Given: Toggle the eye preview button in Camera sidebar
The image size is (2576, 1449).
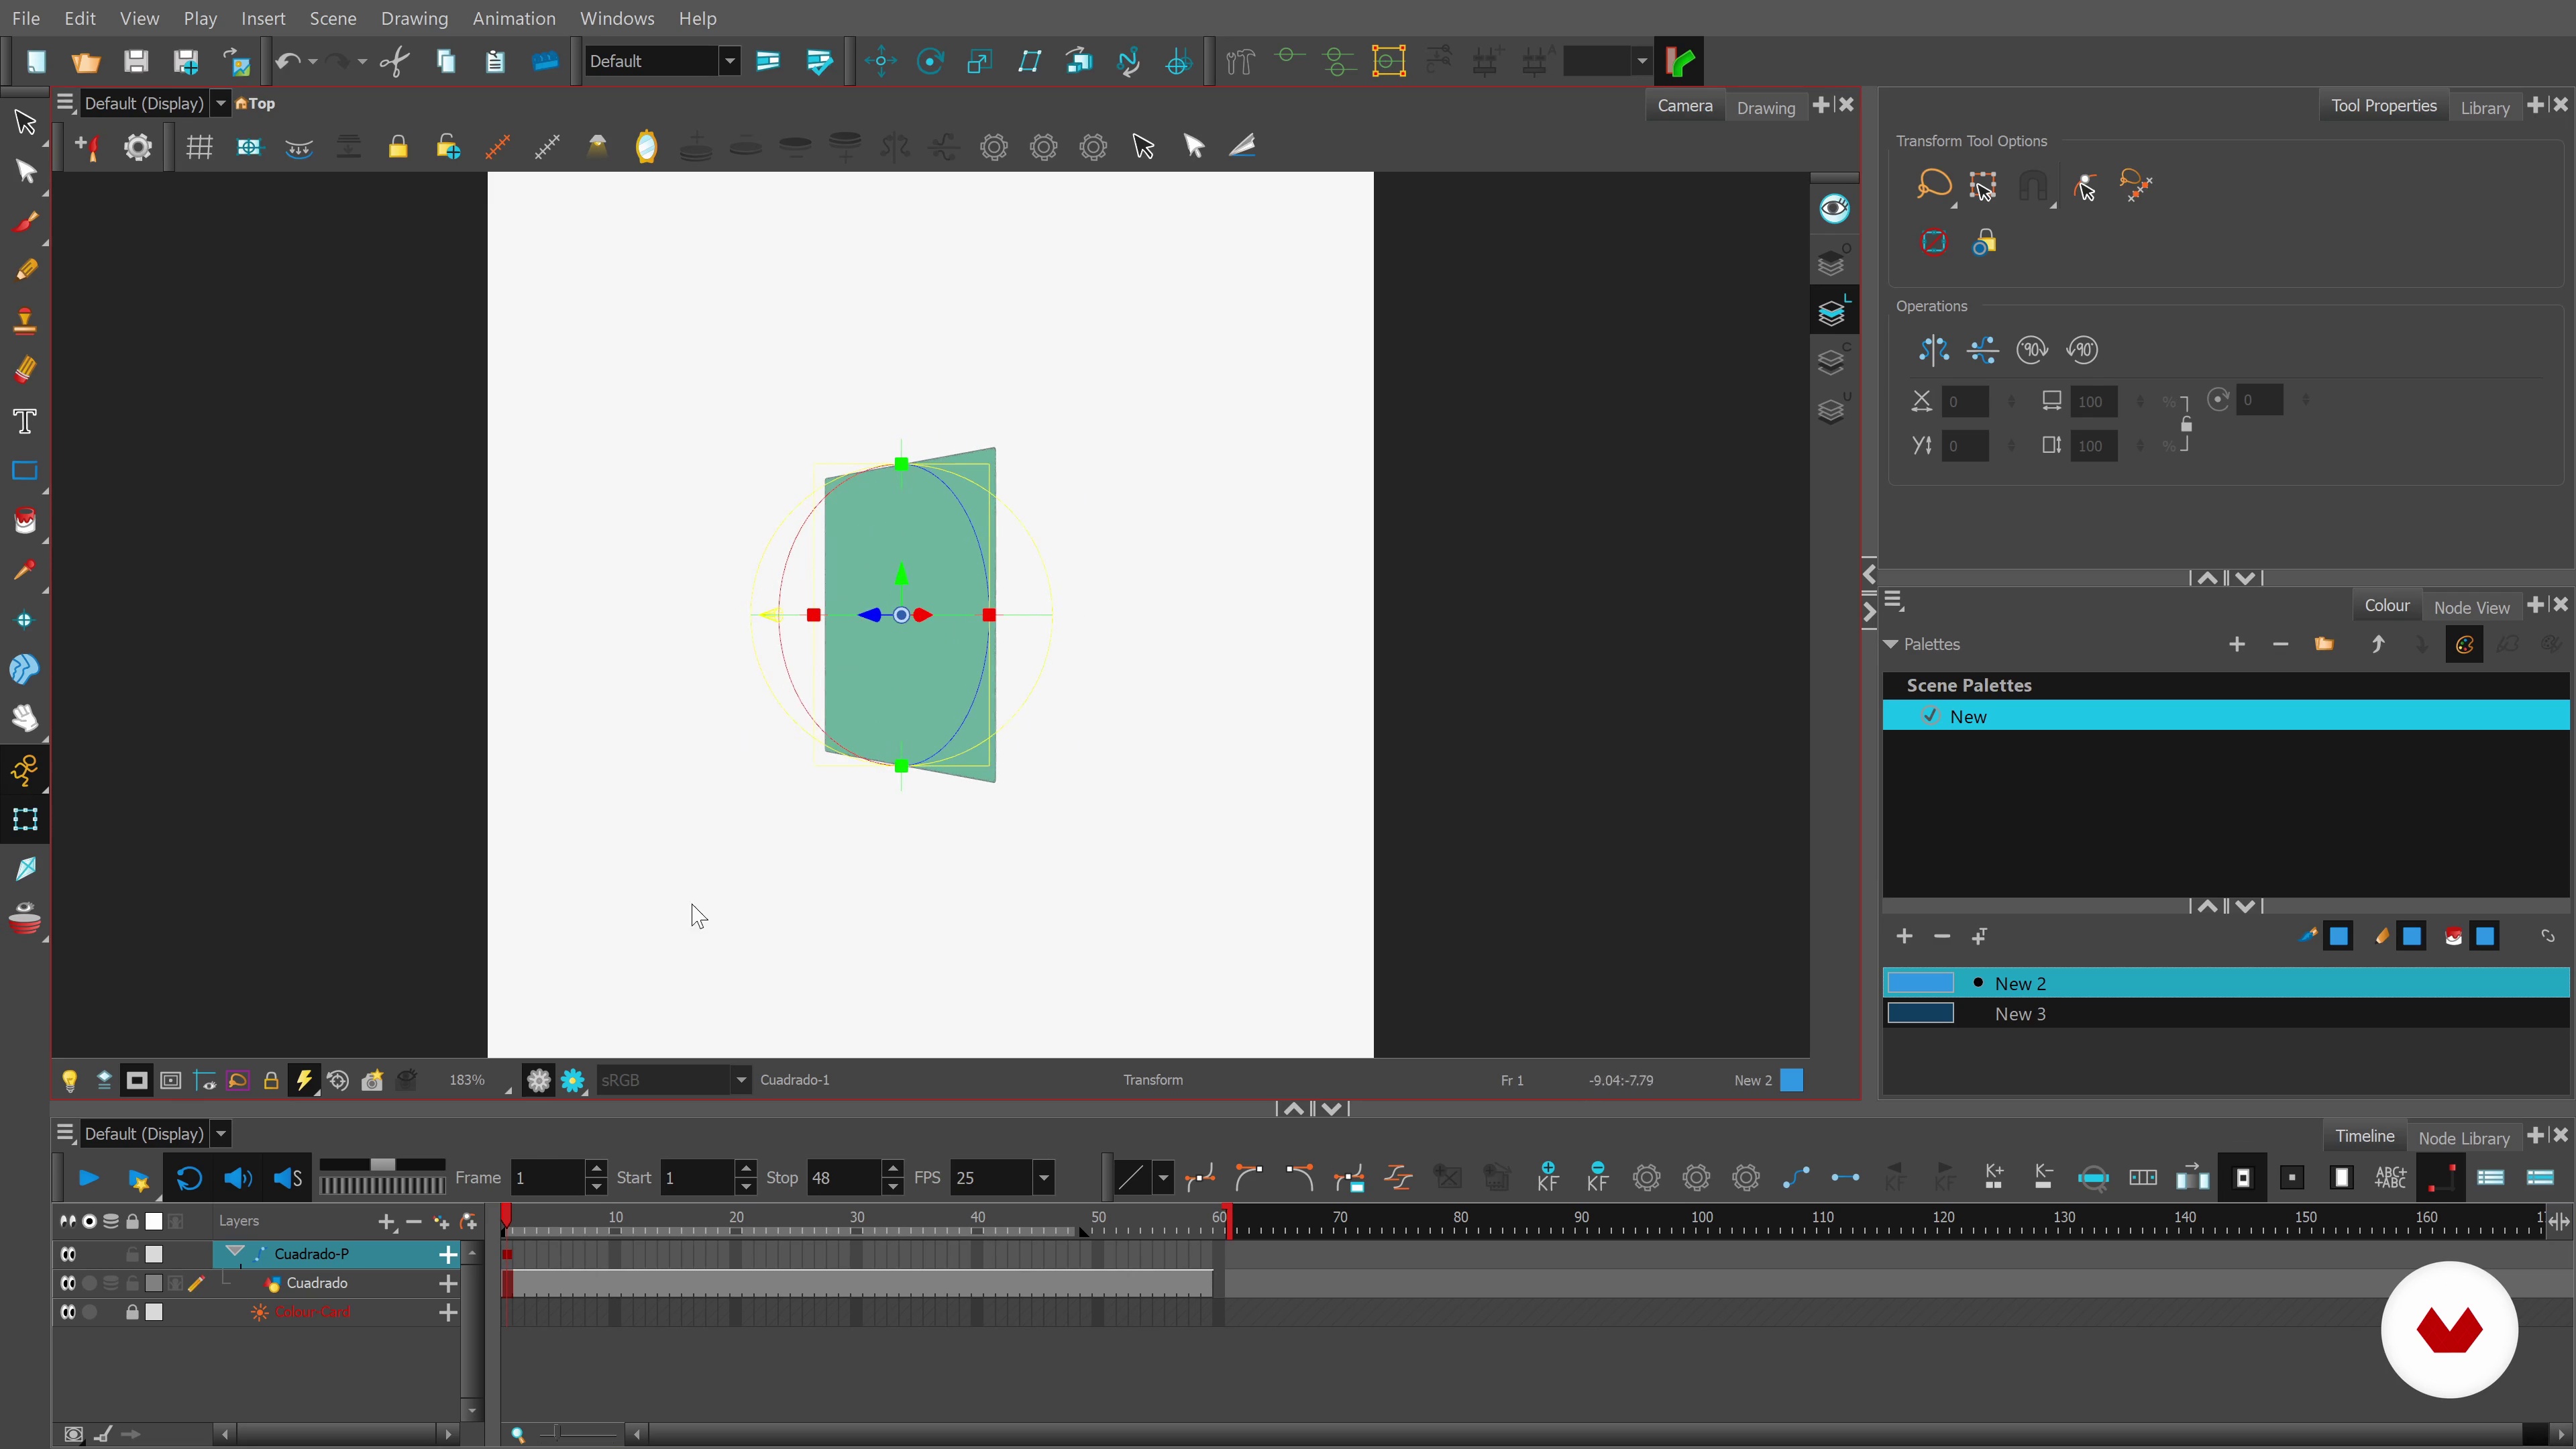Looking at the screenshot, I should [x=1834, y=209].
